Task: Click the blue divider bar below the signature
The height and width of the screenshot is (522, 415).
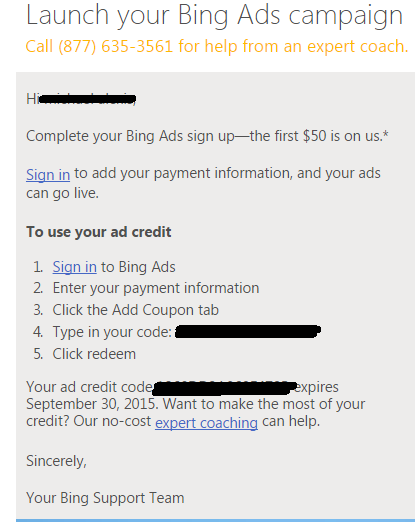Action: pos(215,520)
